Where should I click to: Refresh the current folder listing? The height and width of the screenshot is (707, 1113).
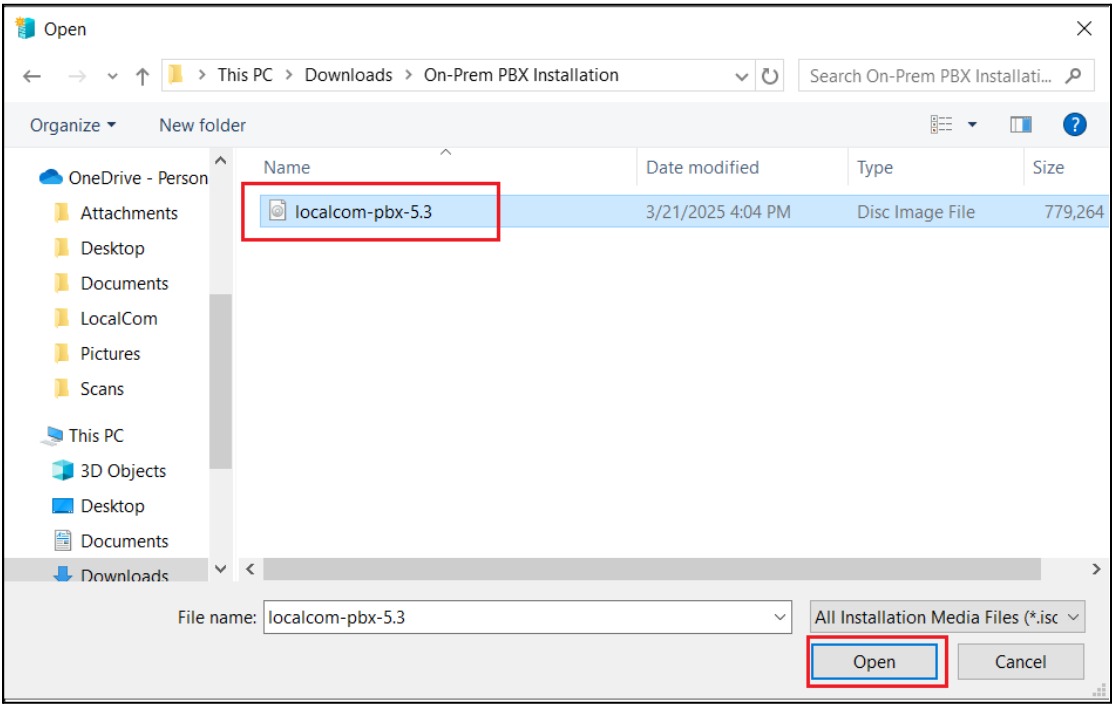(771, 76)
